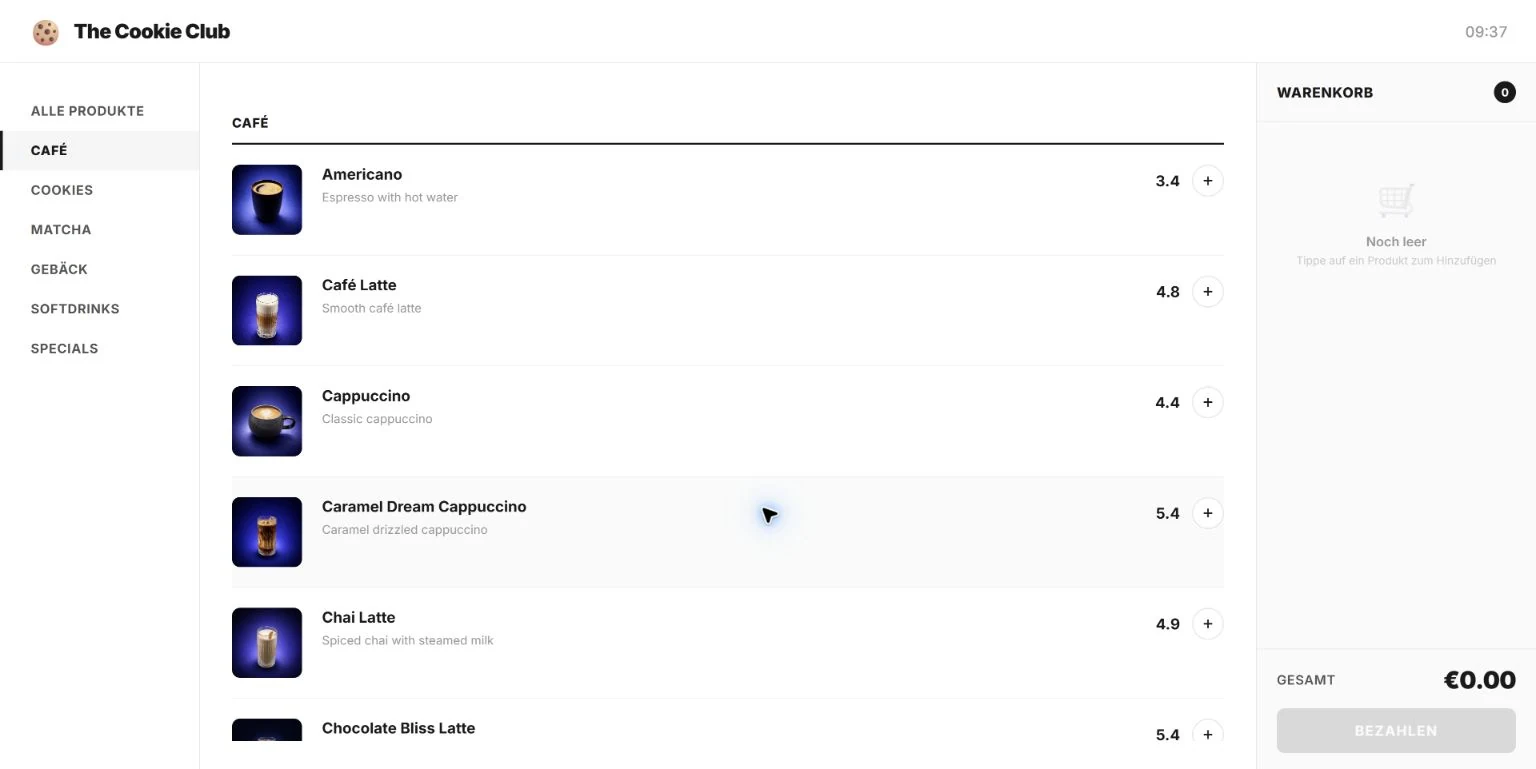The image size is (1536, 769).
Task: Click the Café Latte product name
Action: pos(359,285)
